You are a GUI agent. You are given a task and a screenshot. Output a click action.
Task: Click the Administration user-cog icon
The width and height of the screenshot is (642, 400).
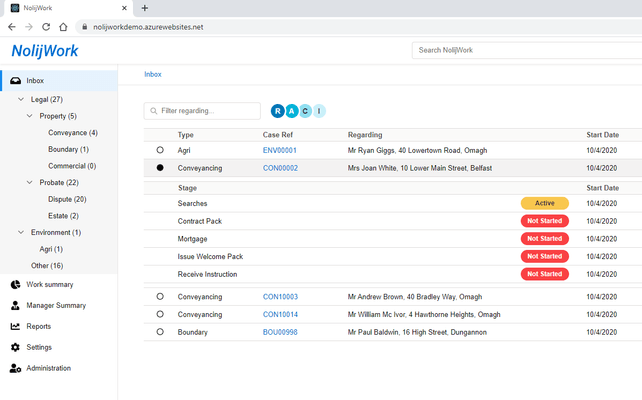[15, 369]
